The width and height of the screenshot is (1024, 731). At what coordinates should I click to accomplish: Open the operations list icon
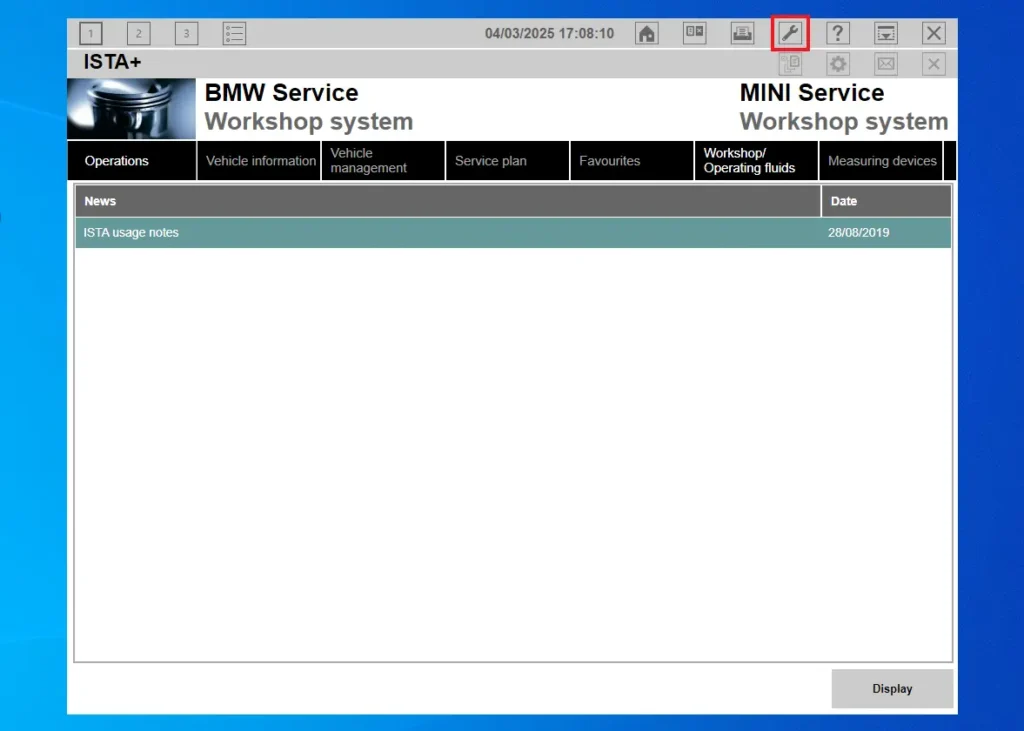(234, 33)
